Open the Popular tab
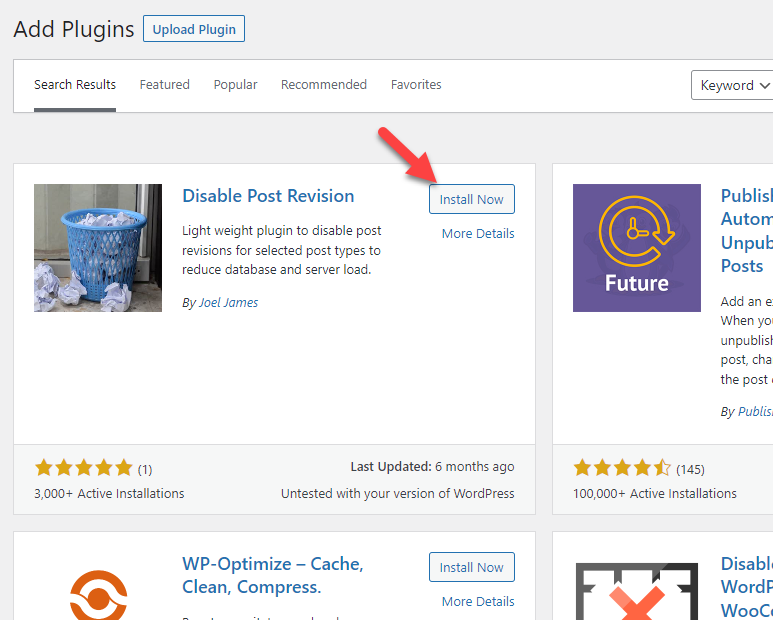Viewport: 773px width, 620px height. click(235, 85)
